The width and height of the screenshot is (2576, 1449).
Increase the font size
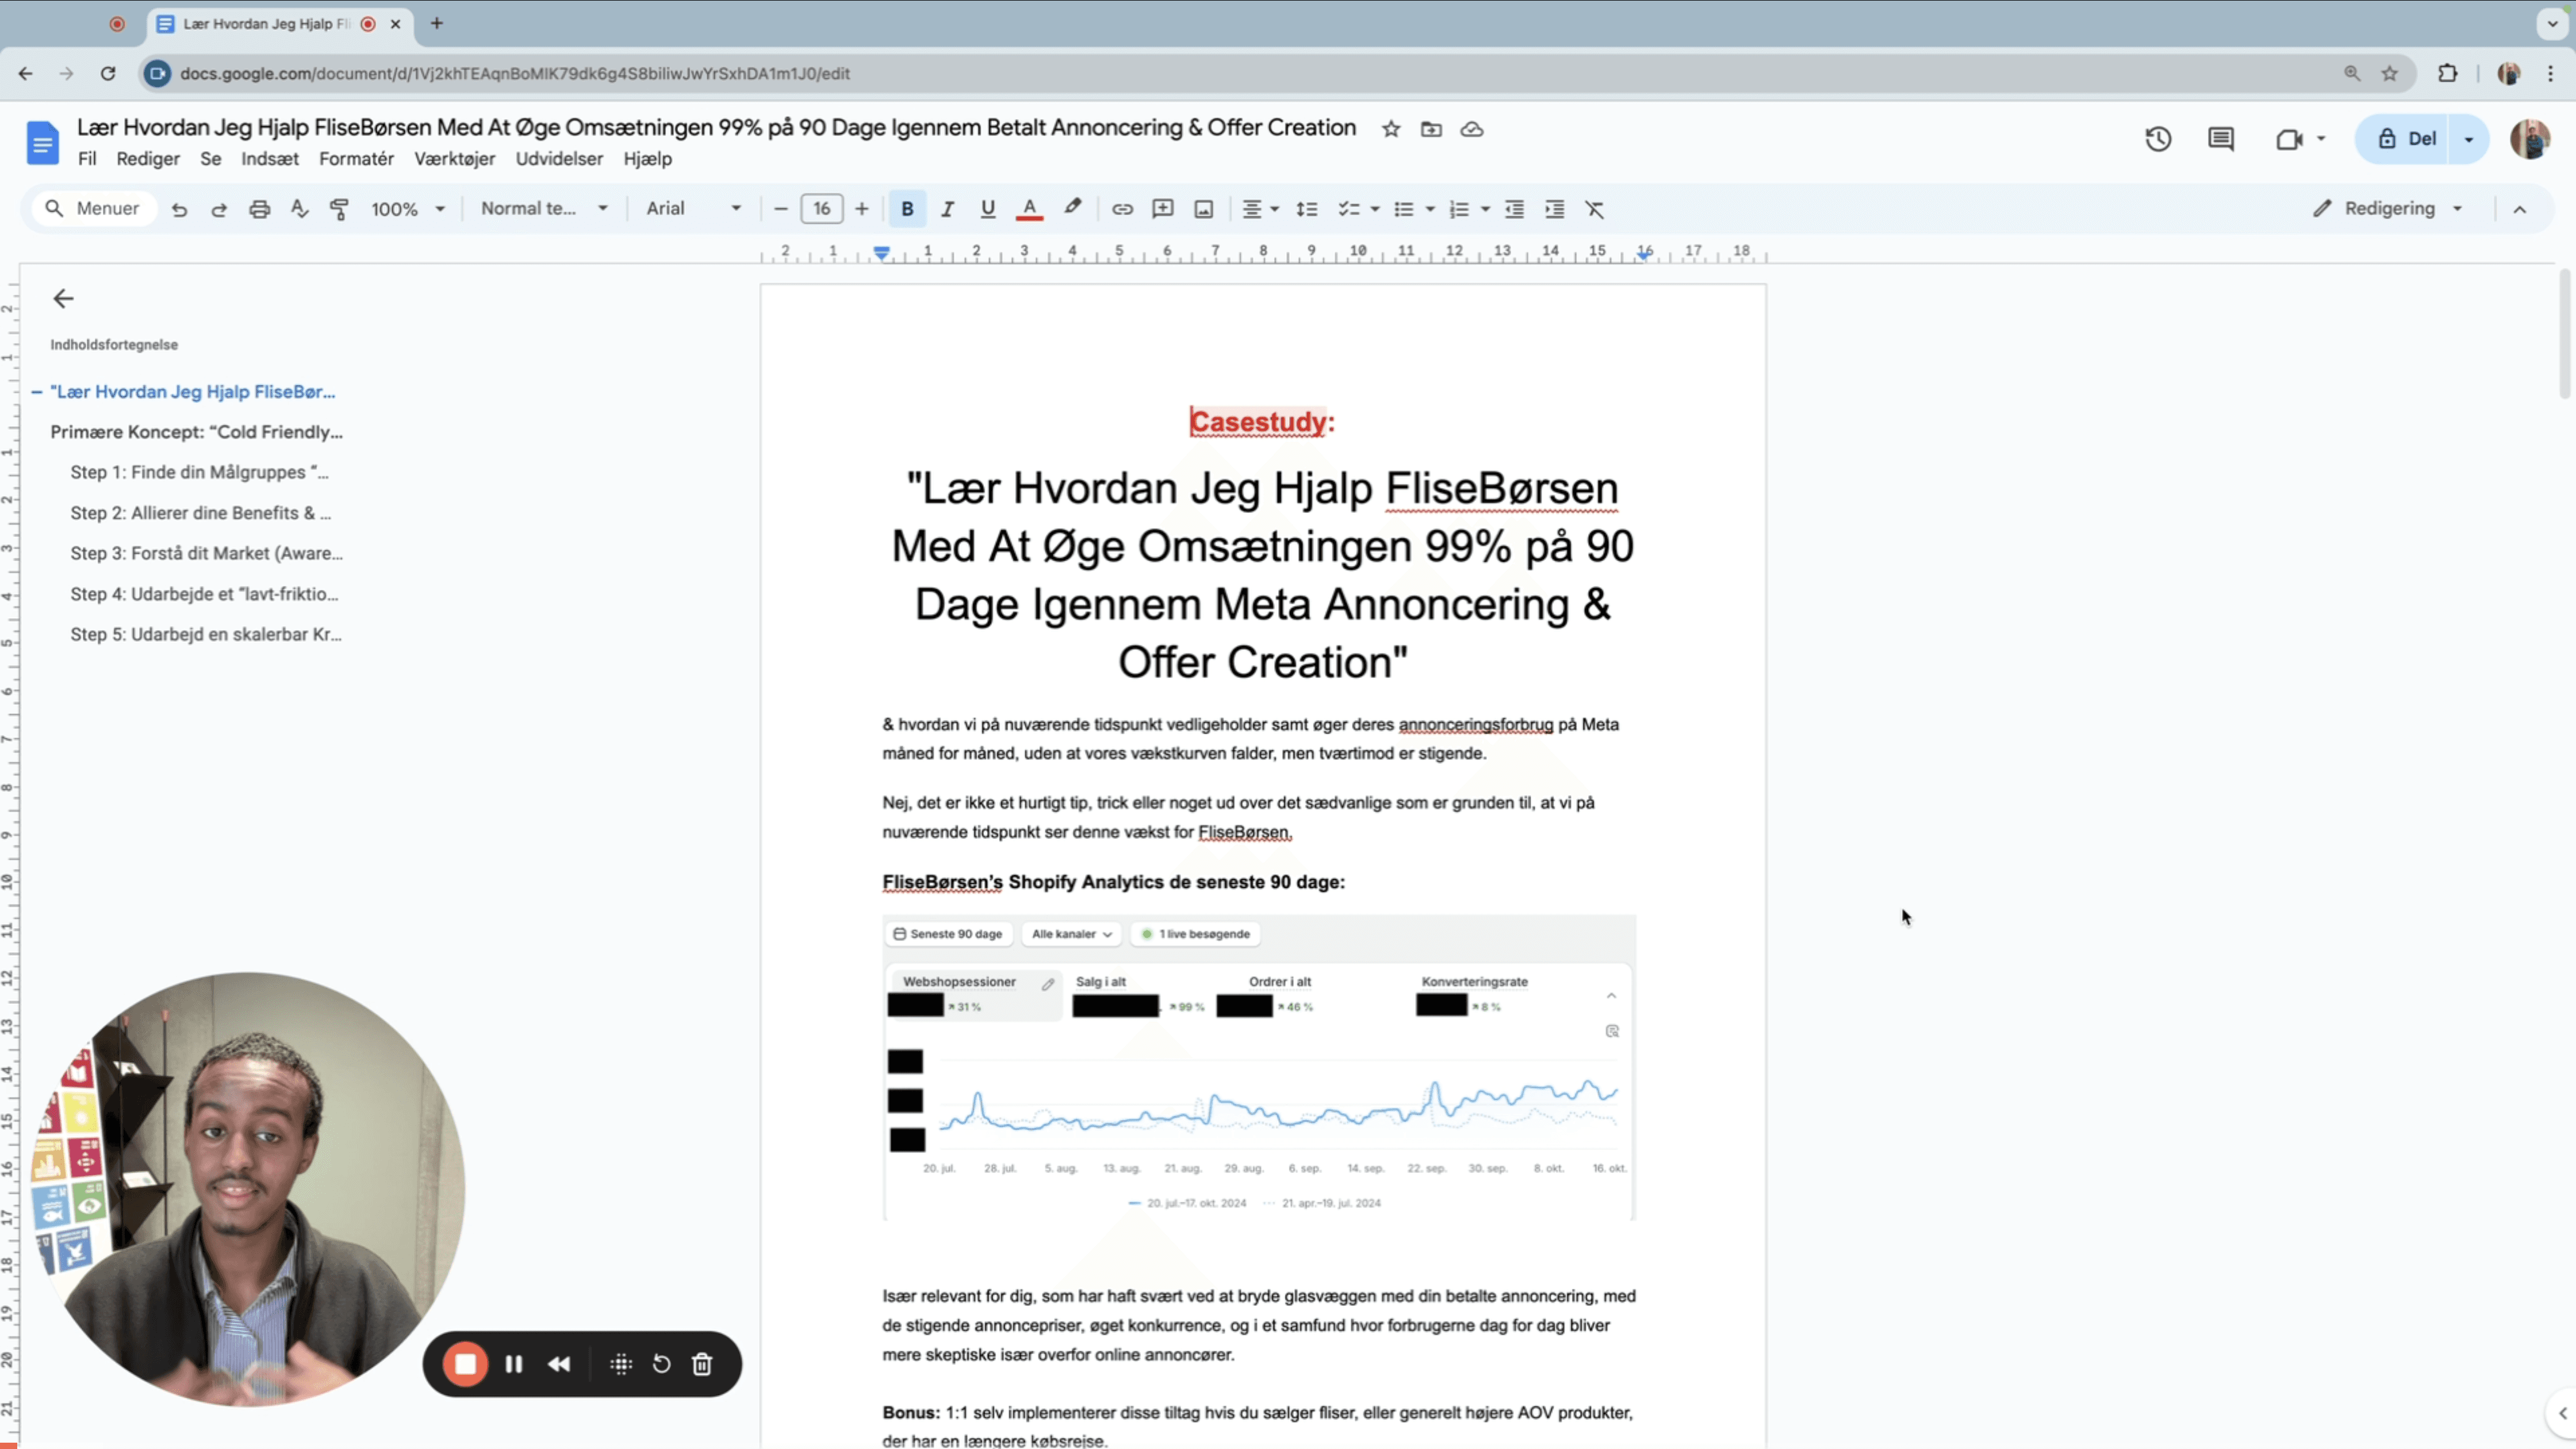click(x=862, y=209)
